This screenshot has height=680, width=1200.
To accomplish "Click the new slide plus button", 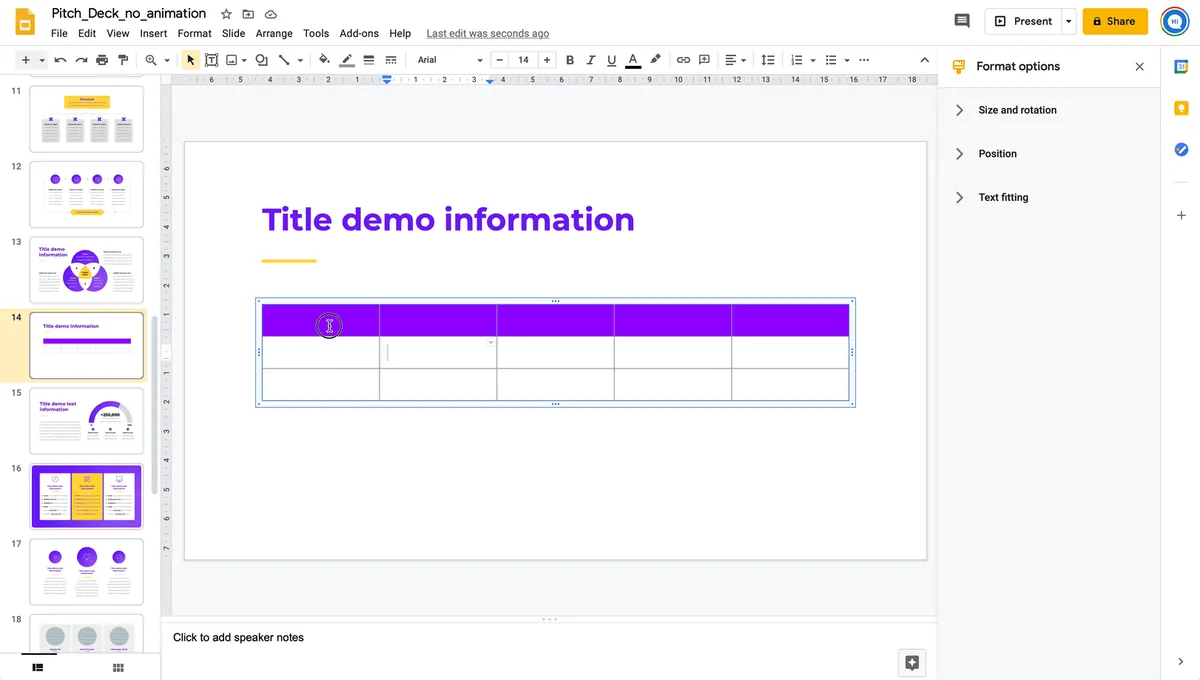I will pos(25,60).
